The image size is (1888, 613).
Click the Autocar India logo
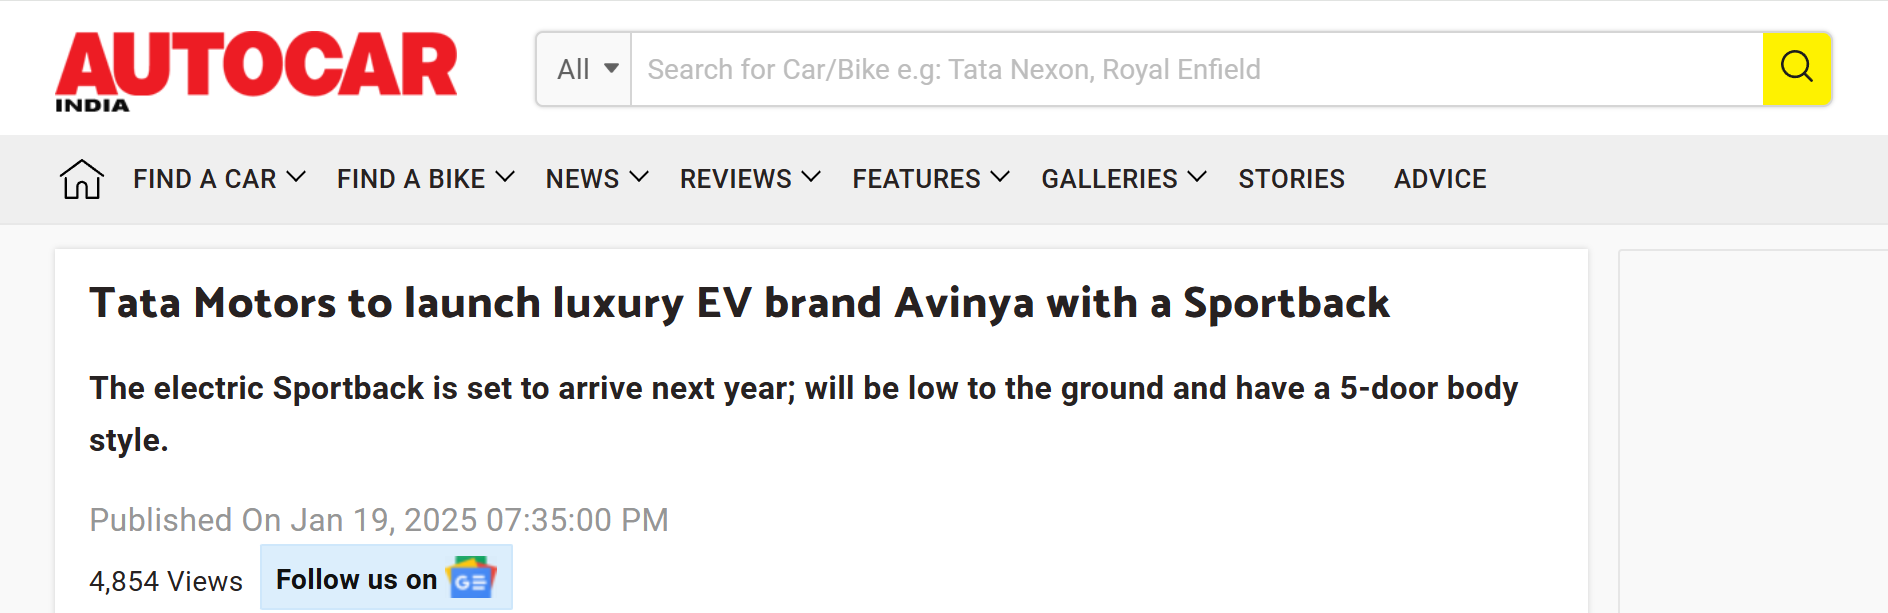256,70
